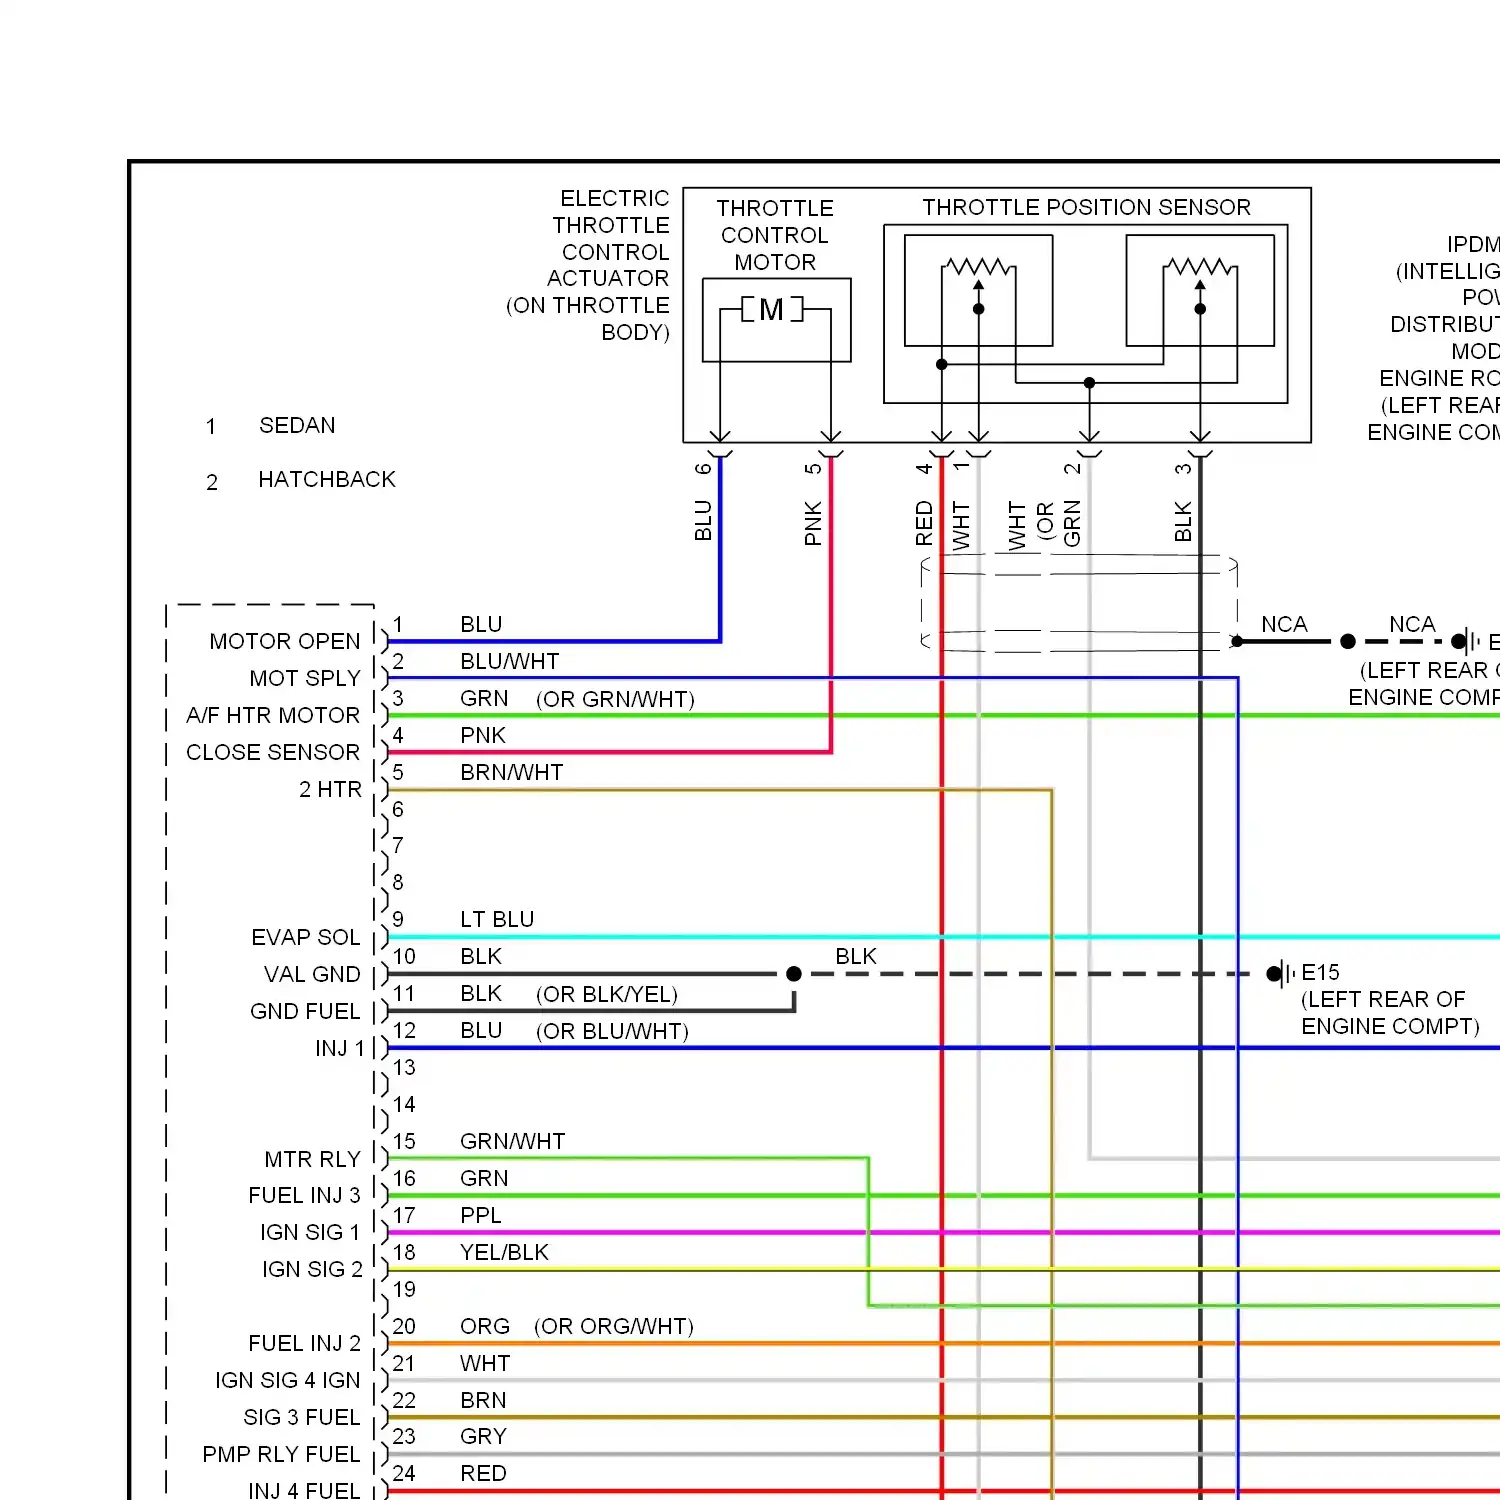
Task: Click the BRN wire color at pin 22
Action: 483,1400
